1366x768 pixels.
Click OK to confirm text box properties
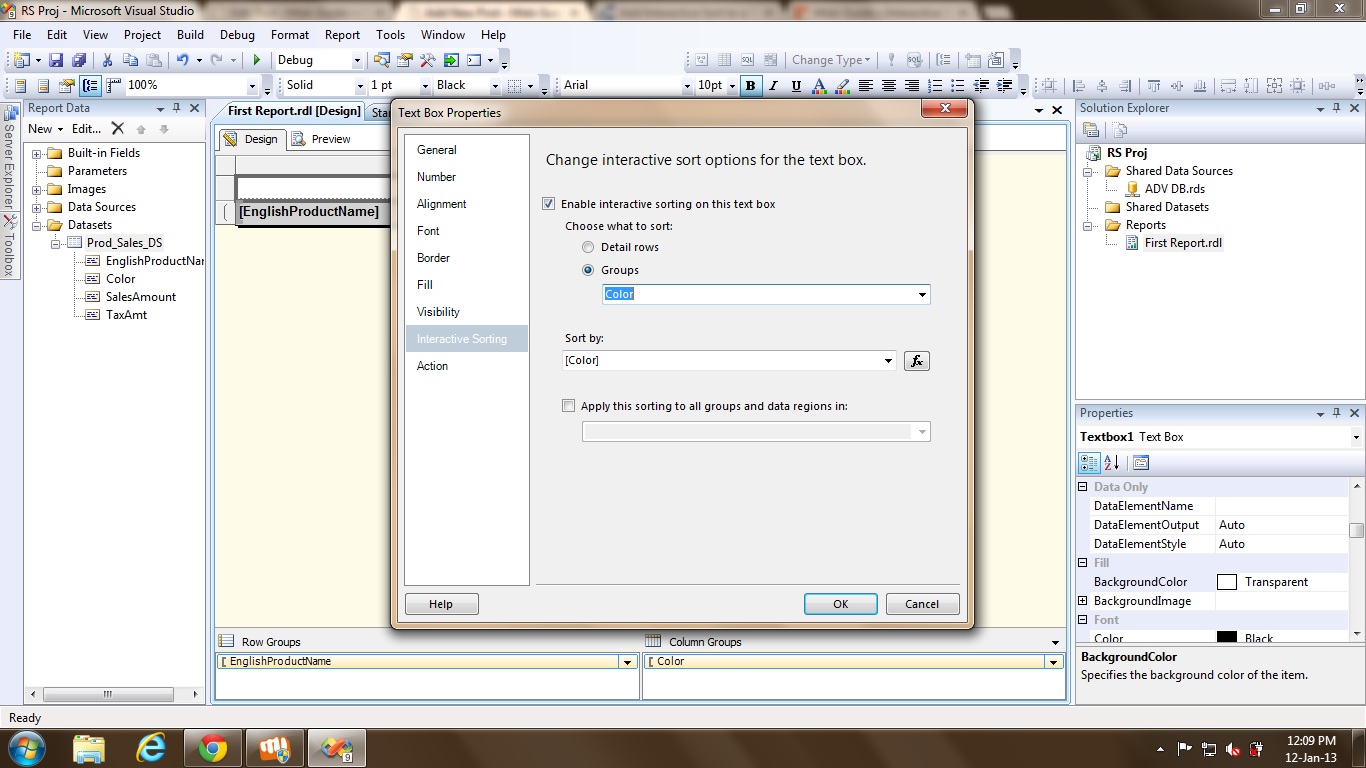pos(840,604)
